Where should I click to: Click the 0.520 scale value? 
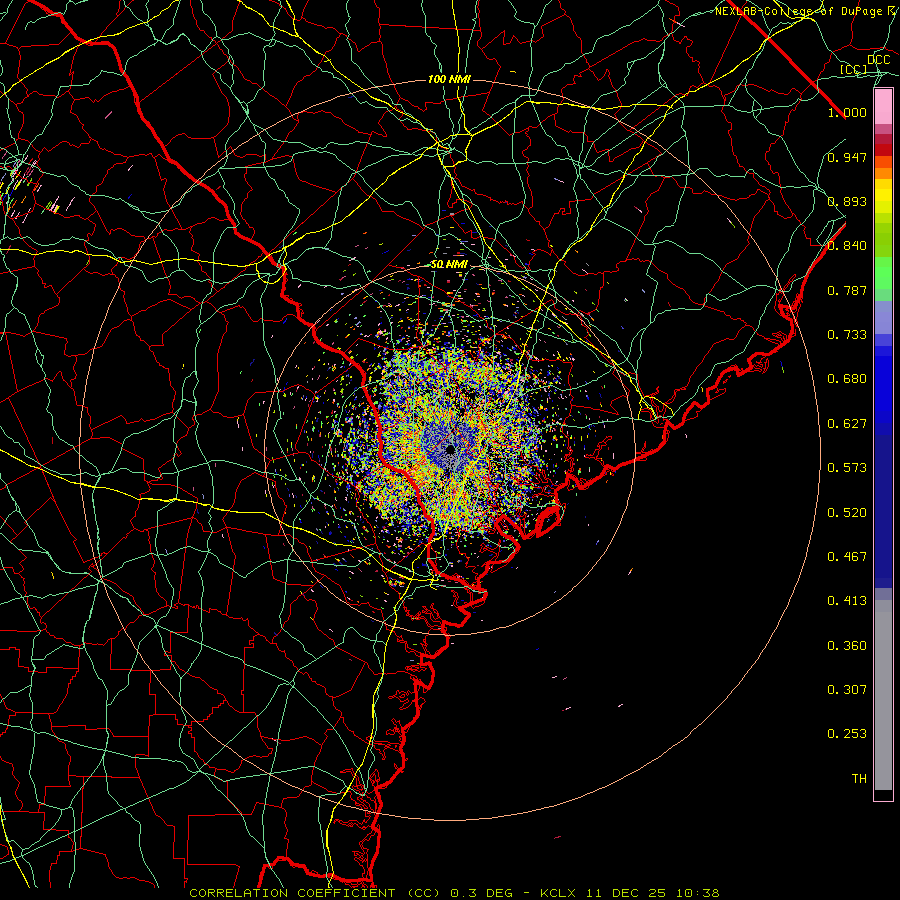pyautogui.click(x=847, y=513)
